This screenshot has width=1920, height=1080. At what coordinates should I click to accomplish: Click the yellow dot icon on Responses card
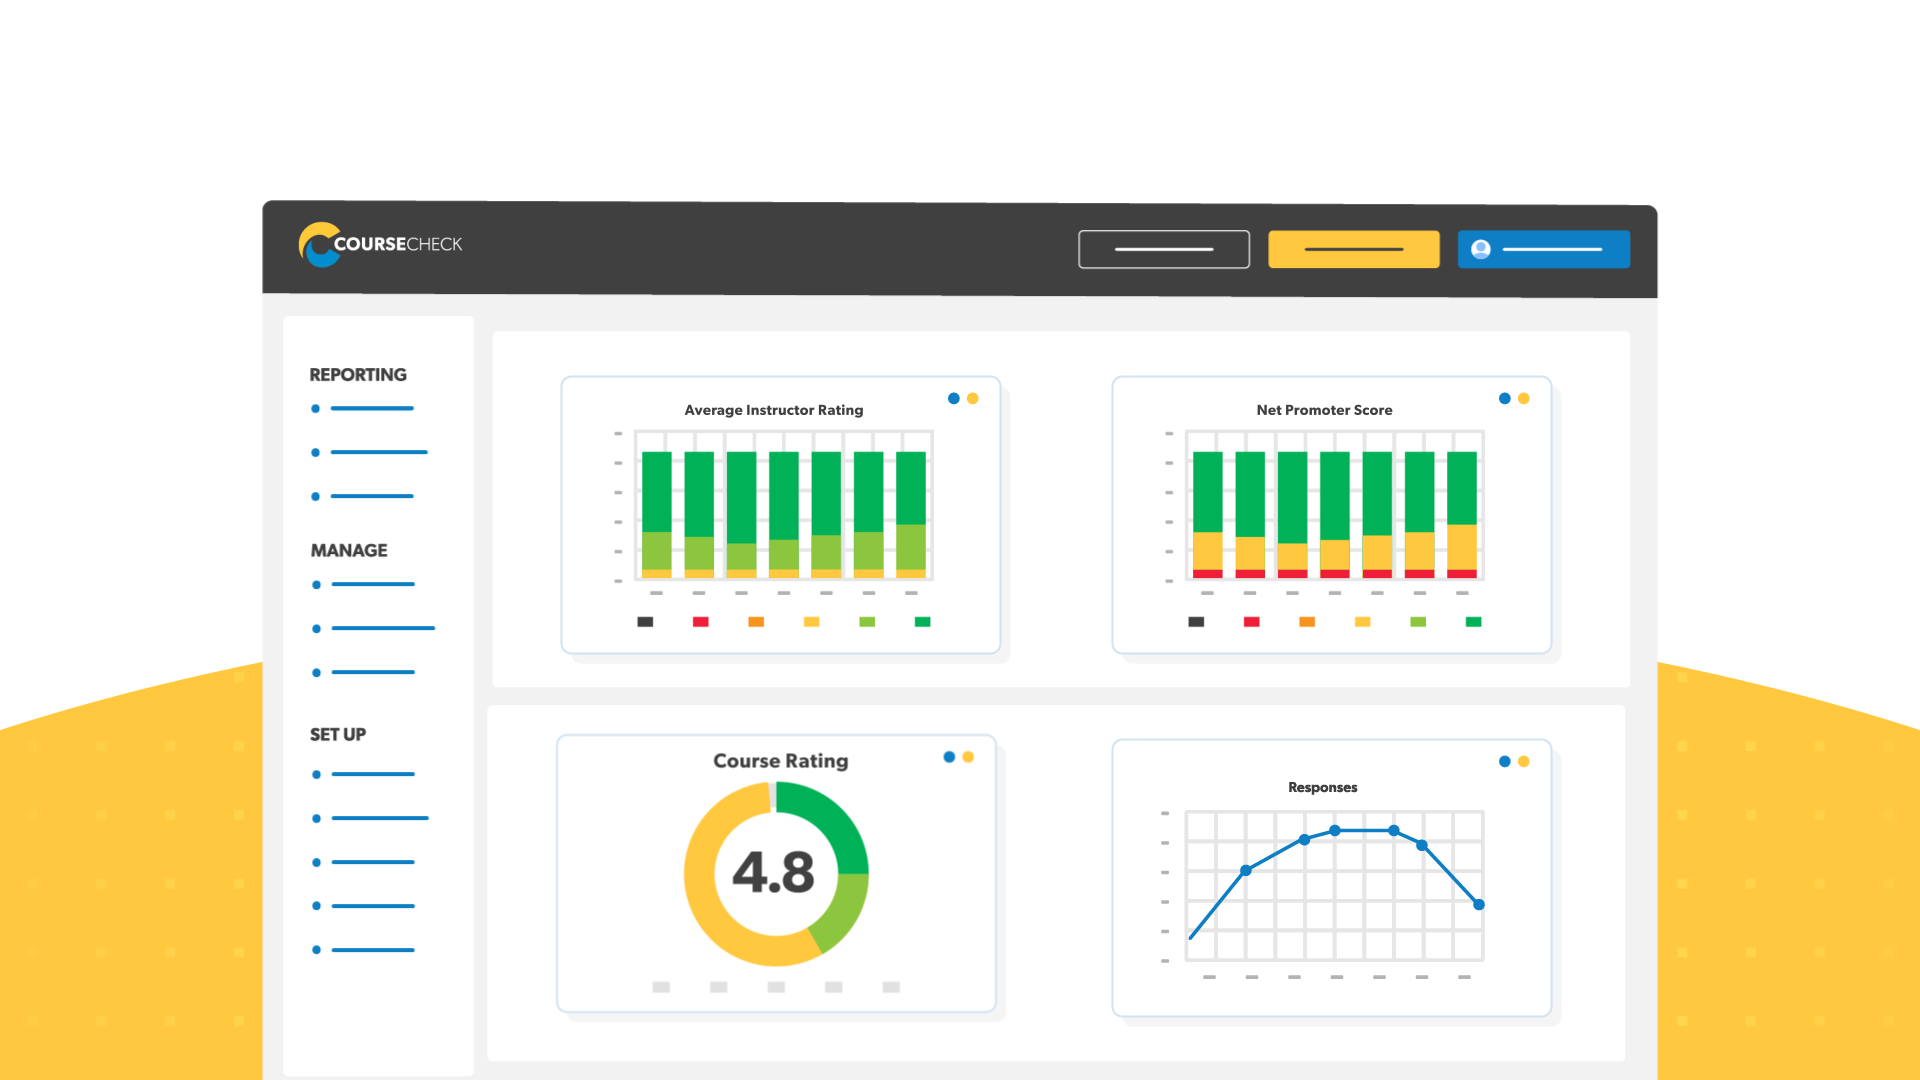1522,761
